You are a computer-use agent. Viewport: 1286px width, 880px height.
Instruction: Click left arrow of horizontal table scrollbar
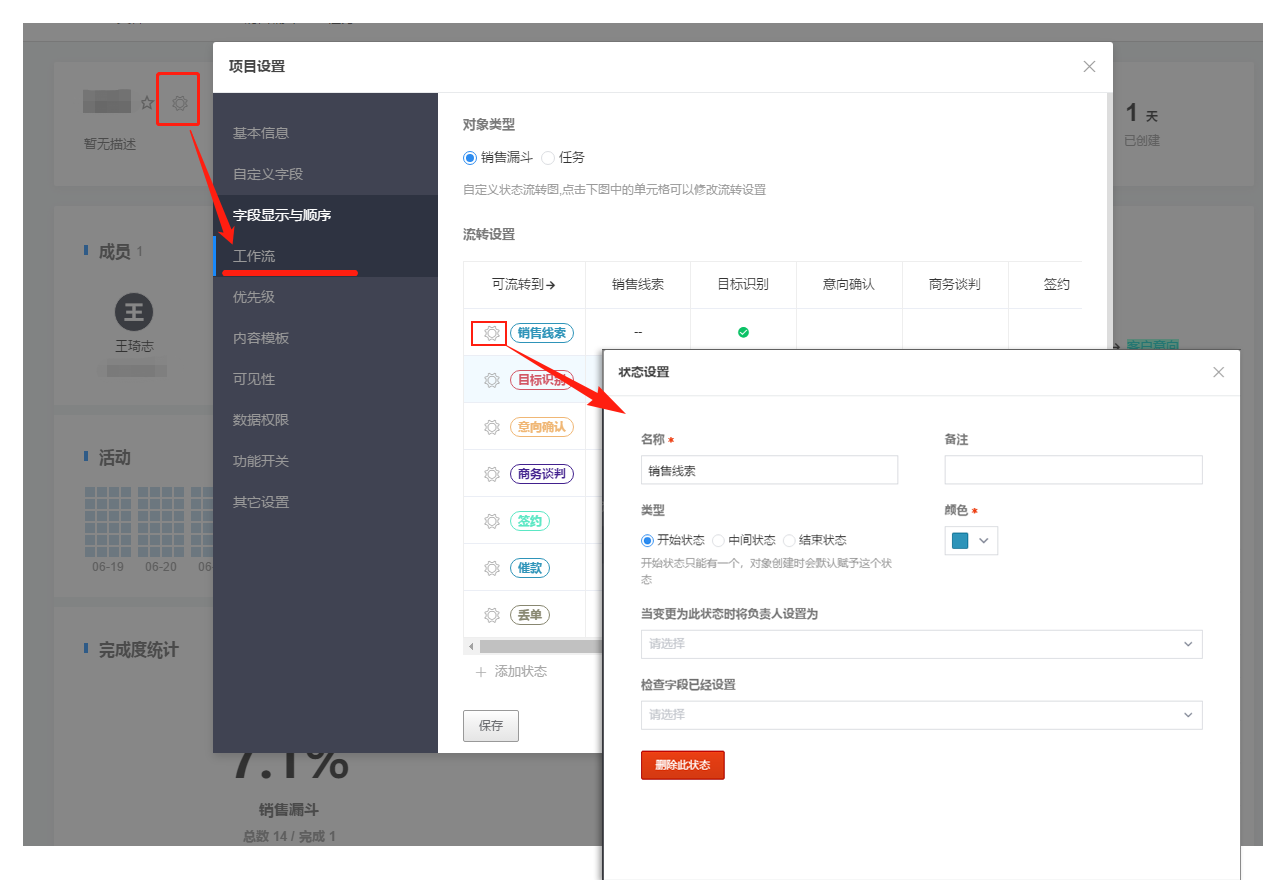coord(471,647)
